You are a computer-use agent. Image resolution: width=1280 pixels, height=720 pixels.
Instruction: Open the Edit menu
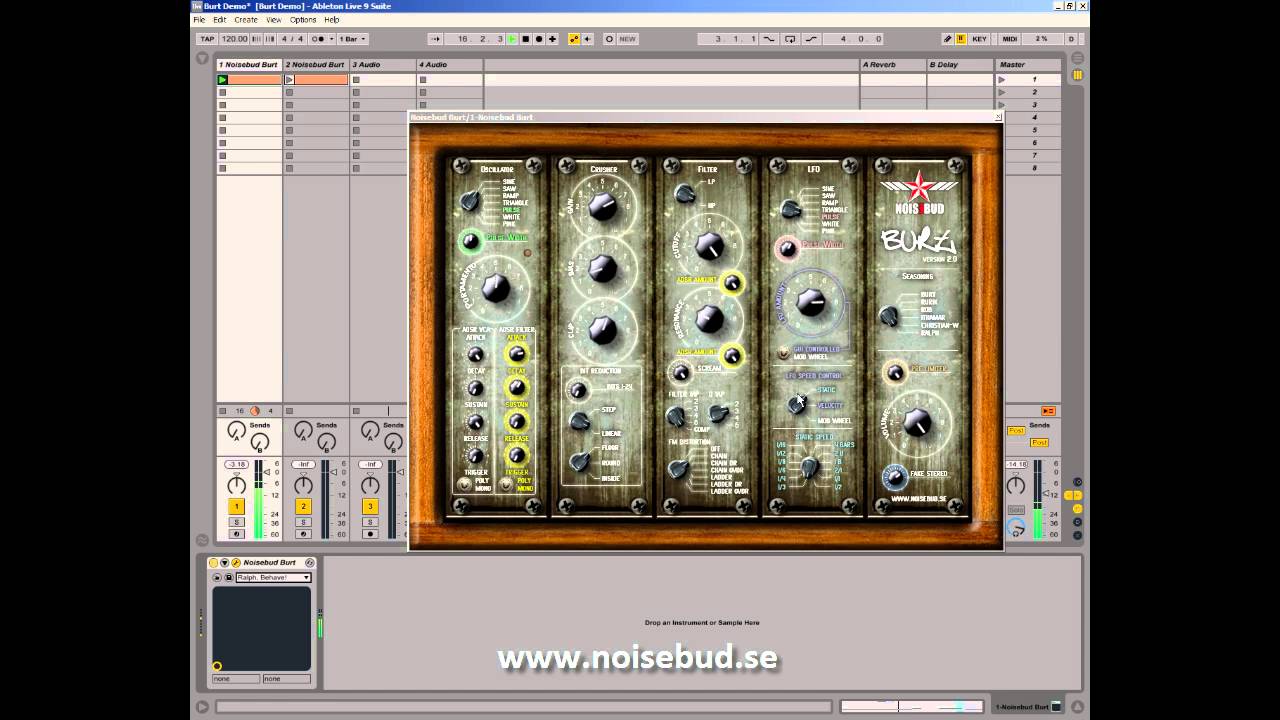tap(219, 20)
